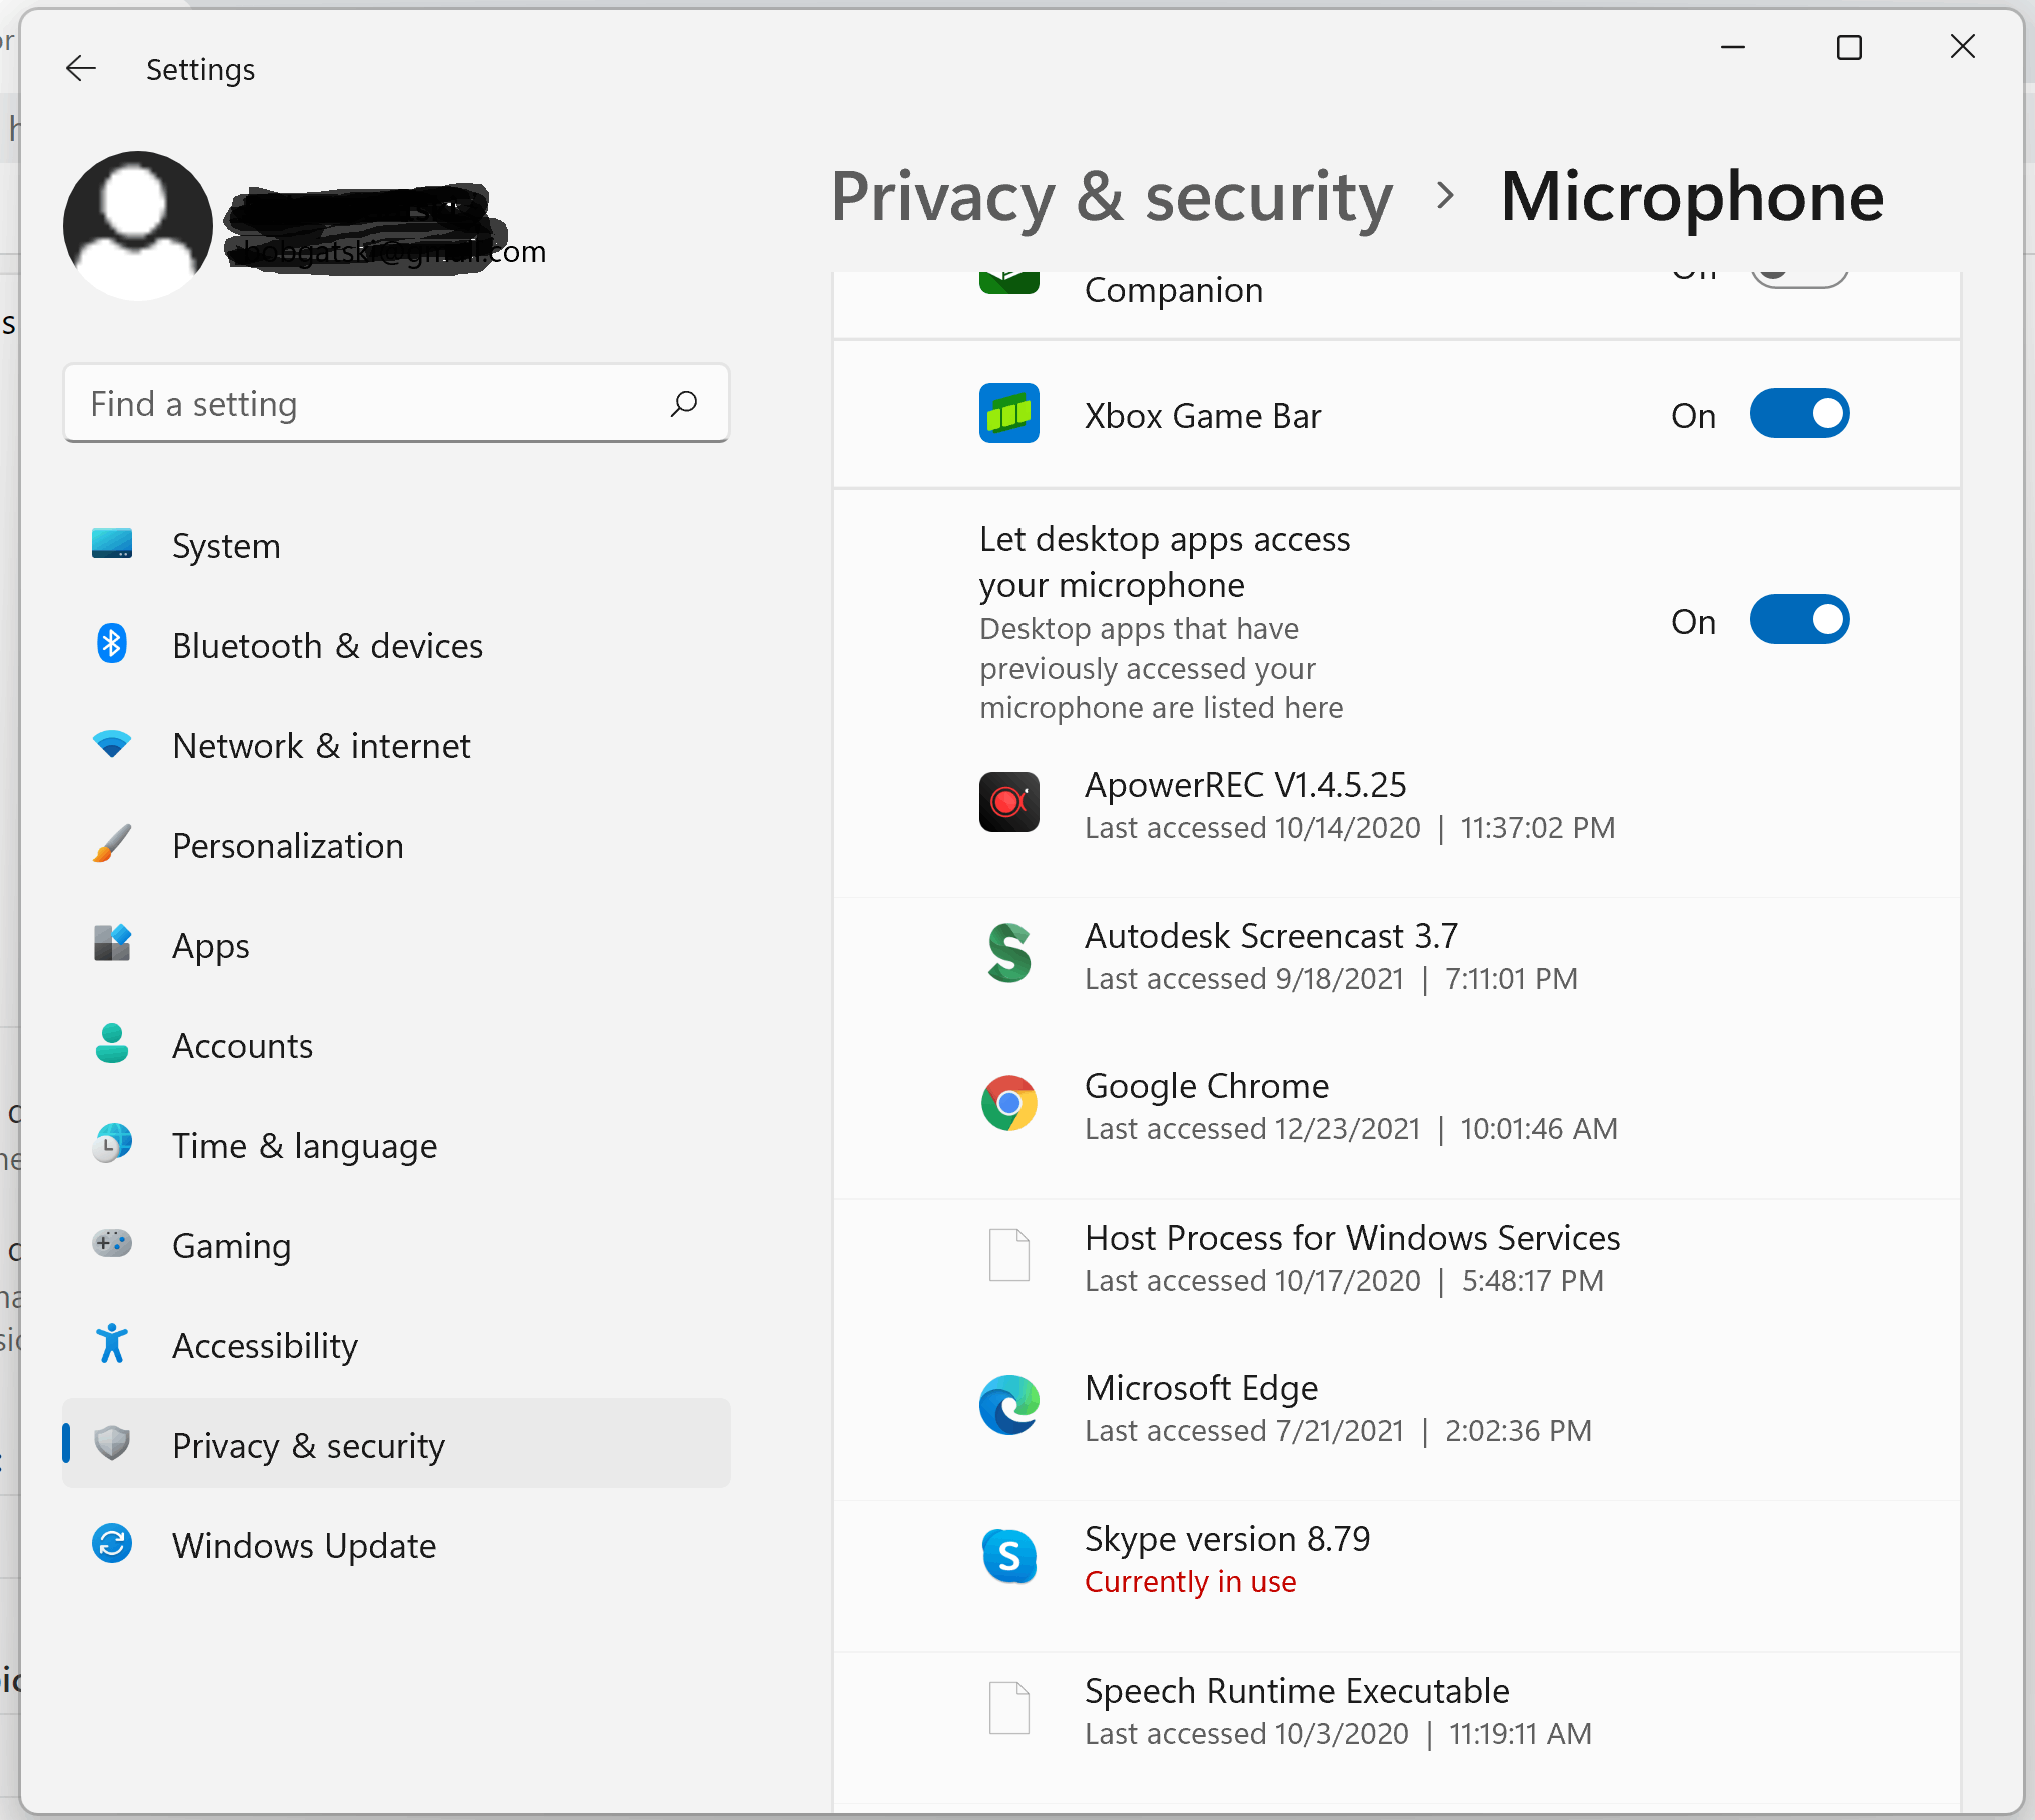Click the Google Chrome icon
Screen dimensions: 2035x1820
1008,1104
